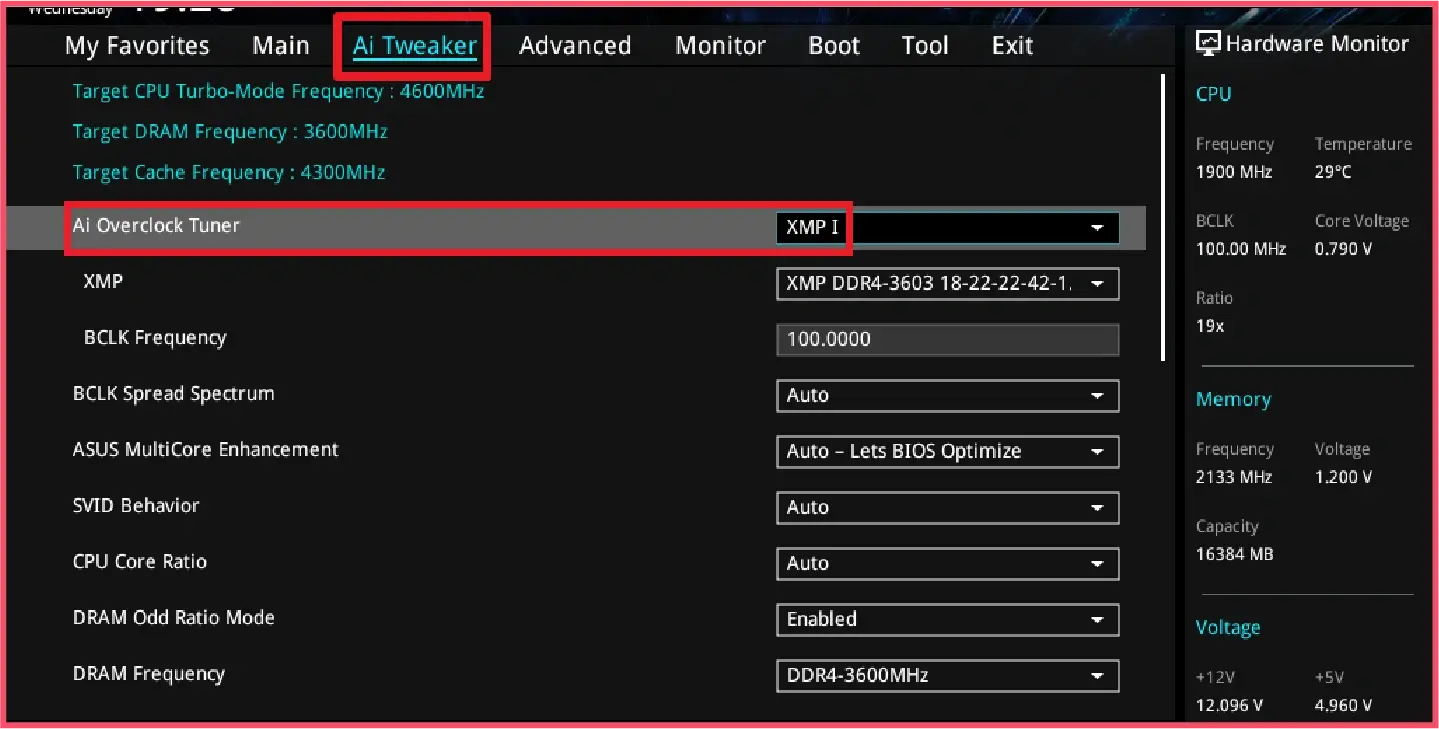The width and height of the screenshot is (1439, 729).
Task: Open the Advanced tab
Action: click(x=575, y=46)
